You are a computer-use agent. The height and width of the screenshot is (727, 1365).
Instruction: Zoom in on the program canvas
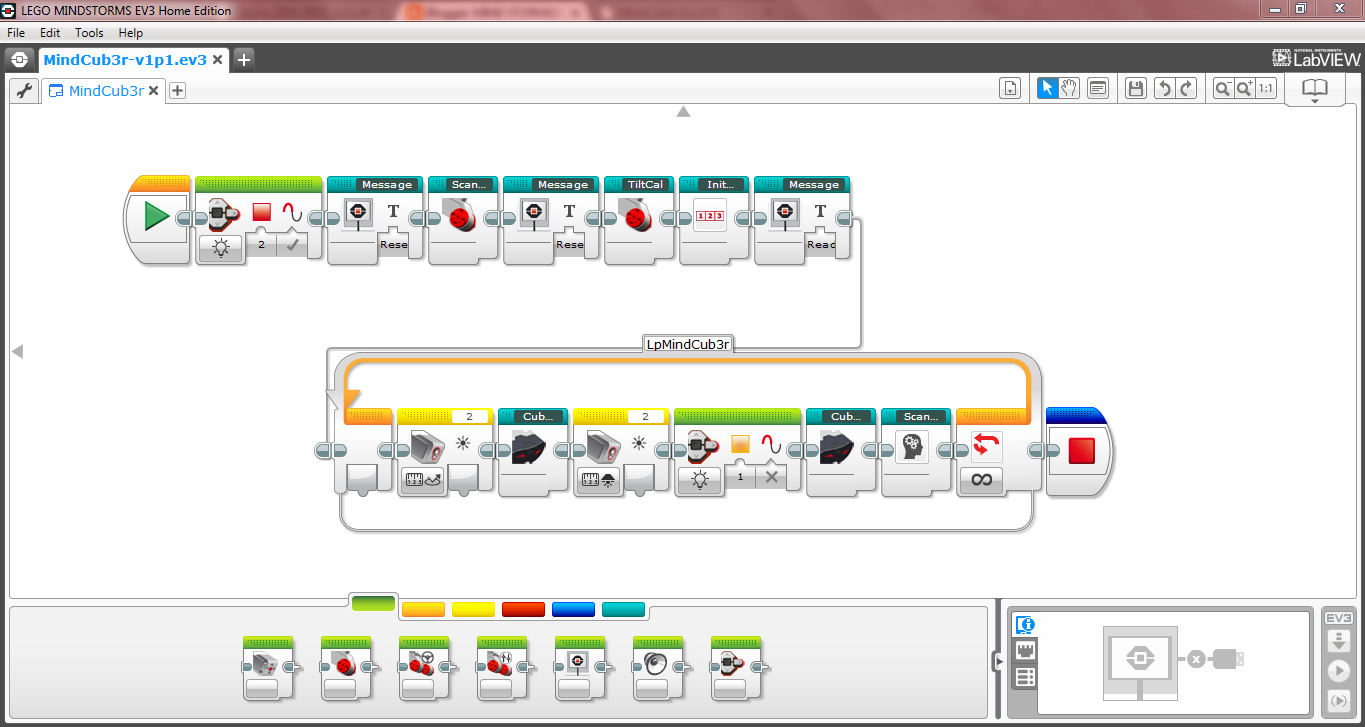click(x=1244, y=89)
